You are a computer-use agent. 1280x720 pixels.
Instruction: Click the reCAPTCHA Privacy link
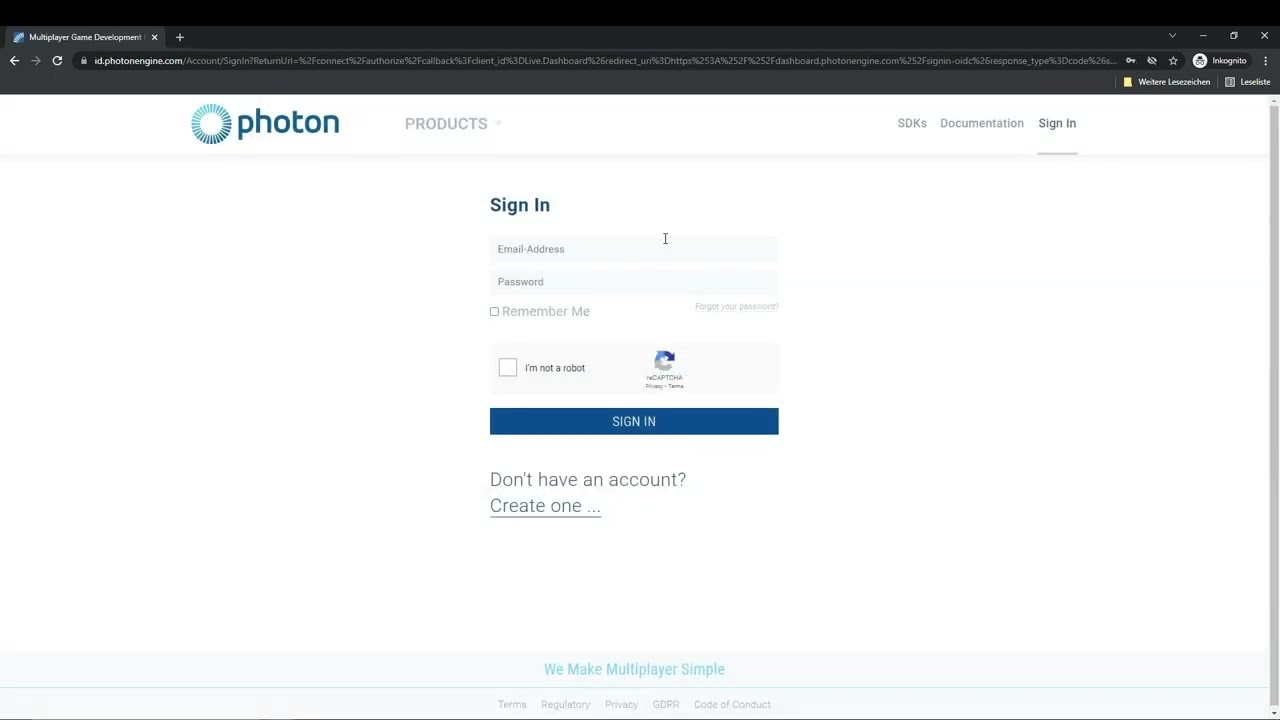coord(654,386)
